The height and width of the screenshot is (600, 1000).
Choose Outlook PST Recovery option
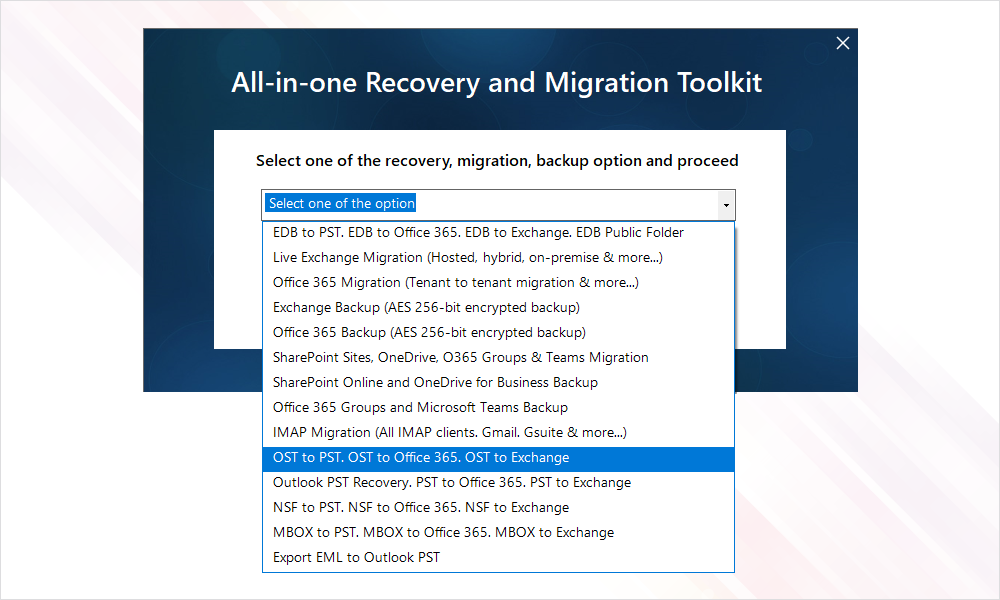coord(498,483)
